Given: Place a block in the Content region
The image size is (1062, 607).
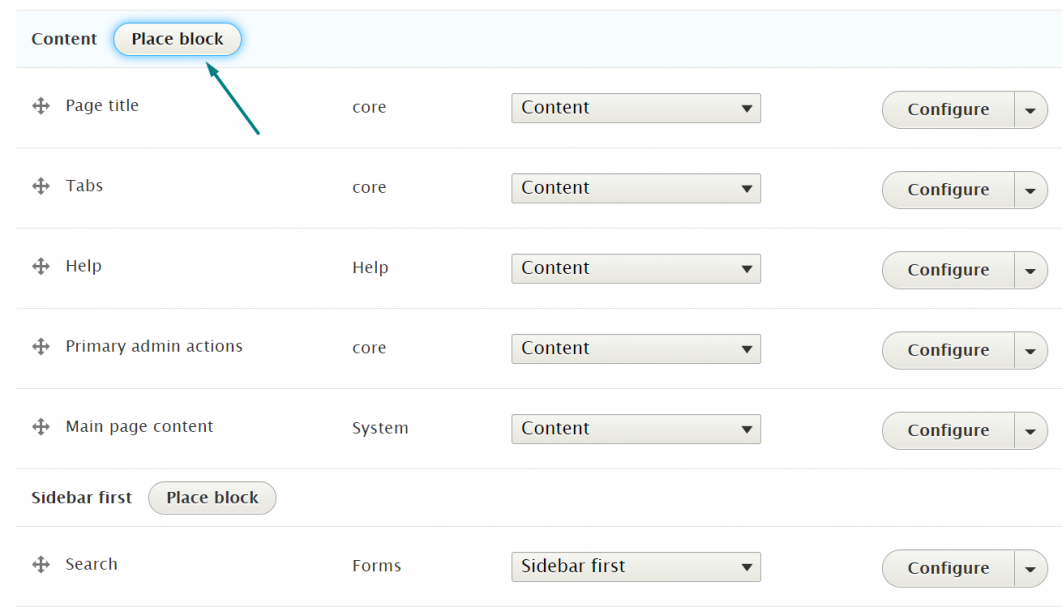Looking at the screenshot, I should point(177,39).
